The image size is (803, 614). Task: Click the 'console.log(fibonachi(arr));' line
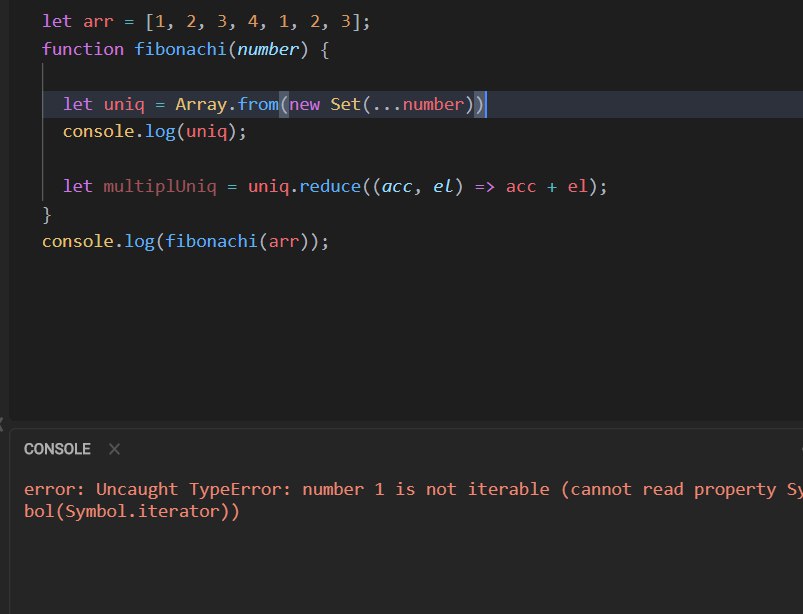pos(185,241)
